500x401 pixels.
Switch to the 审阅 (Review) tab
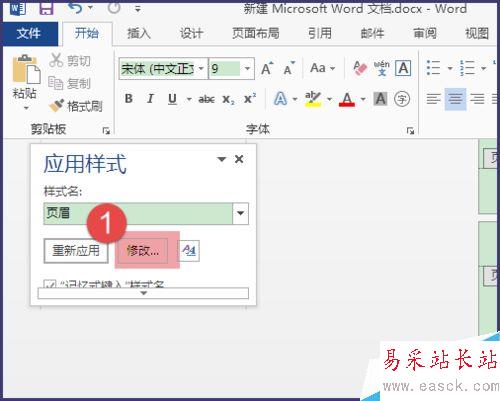point(425,33)
